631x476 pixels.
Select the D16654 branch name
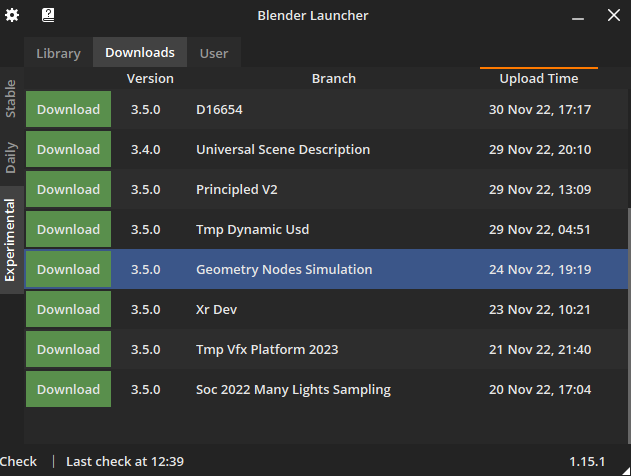(x=219, y=109)
